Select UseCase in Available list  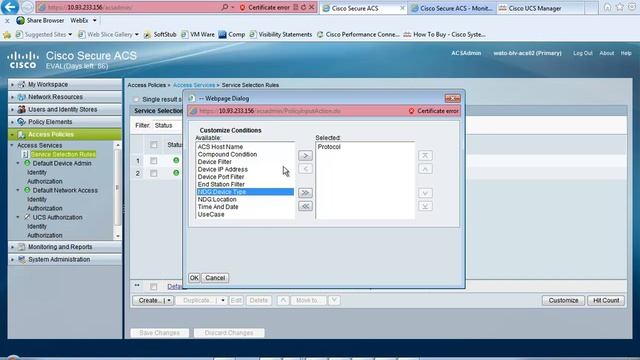point(245,214)
